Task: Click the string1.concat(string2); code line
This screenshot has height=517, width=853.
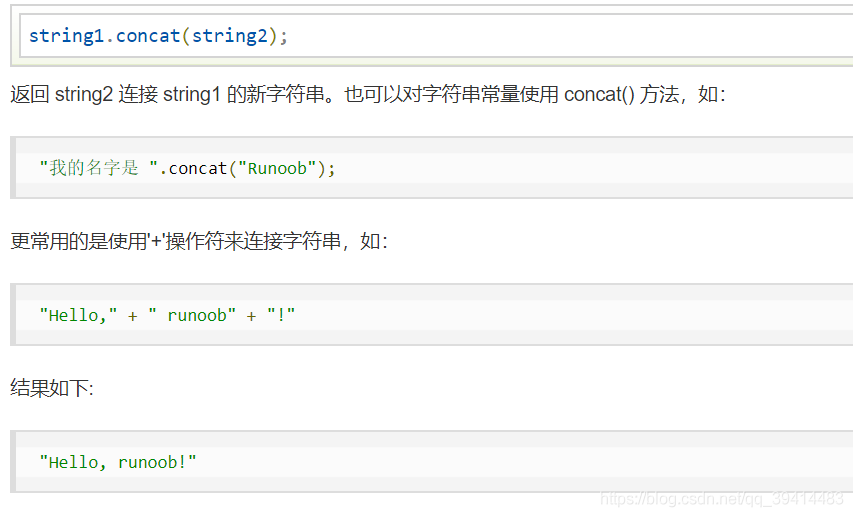Action: [158, 36]
